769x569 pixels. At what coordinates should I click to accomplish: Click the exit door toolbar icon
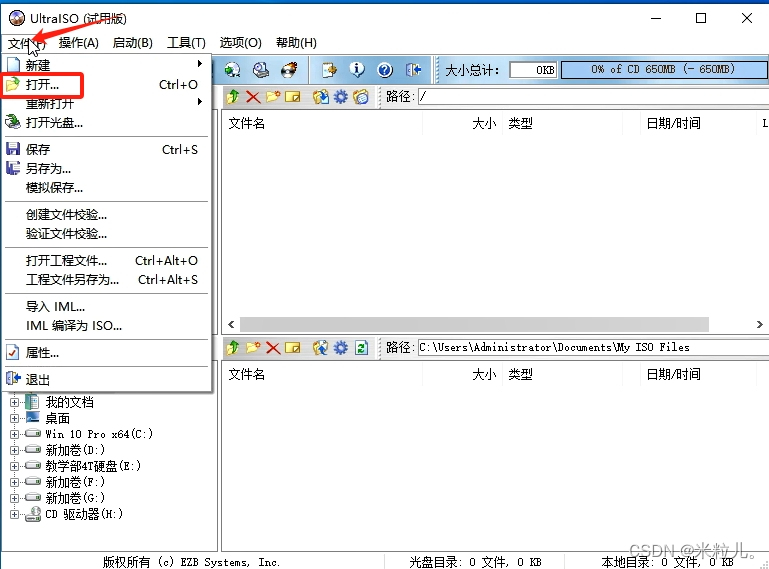[x=413, y=70]
